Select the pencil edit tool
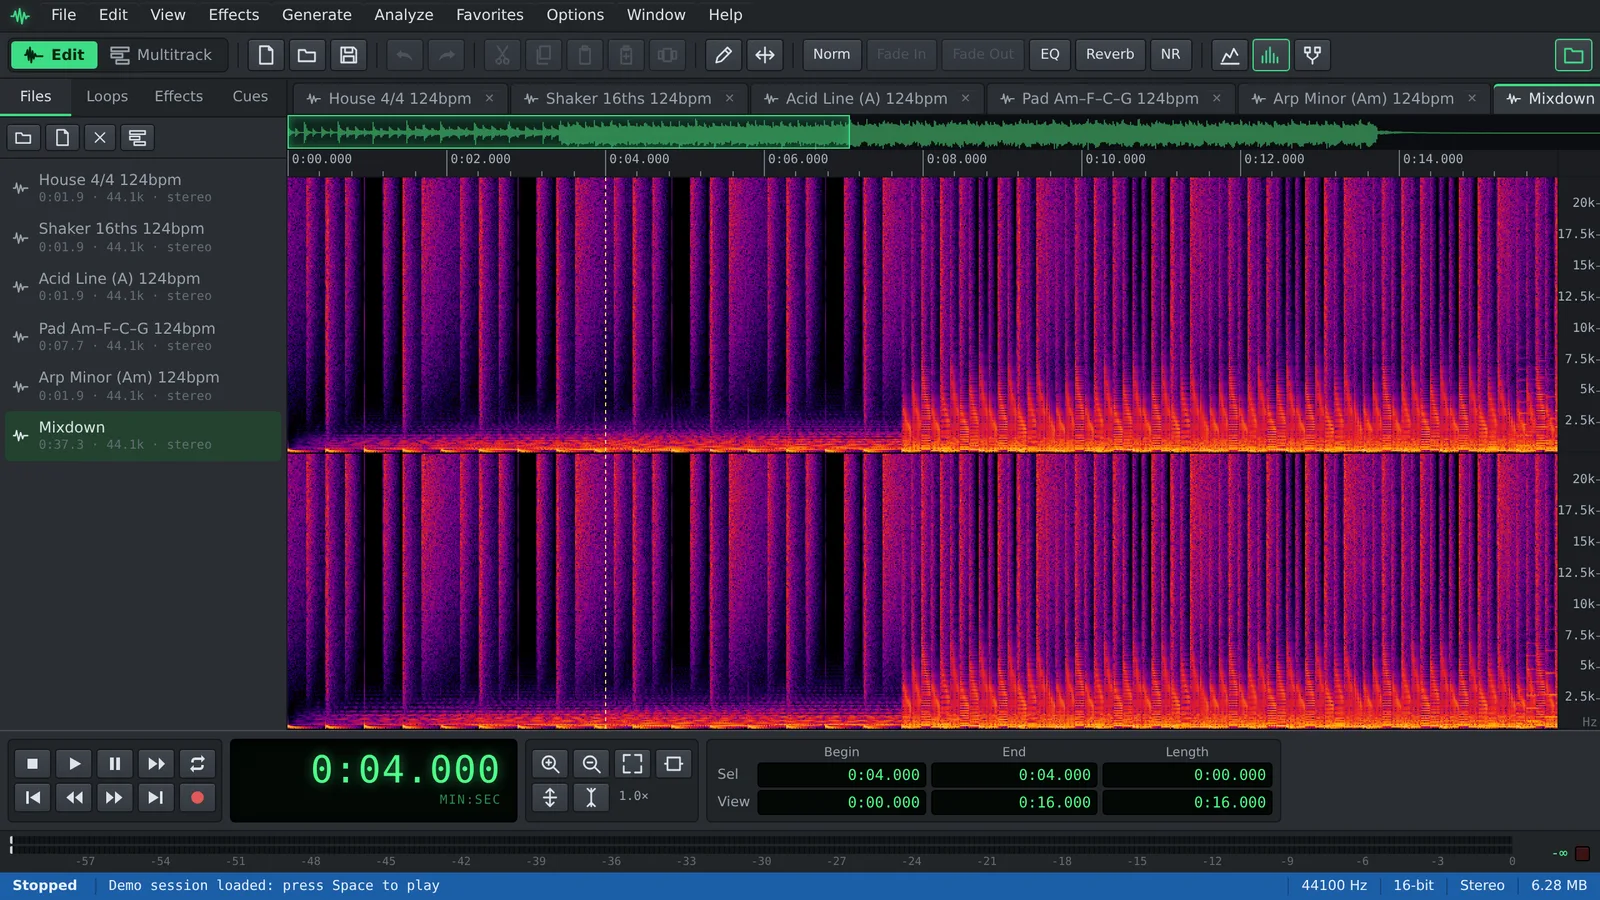 [723, 55]
